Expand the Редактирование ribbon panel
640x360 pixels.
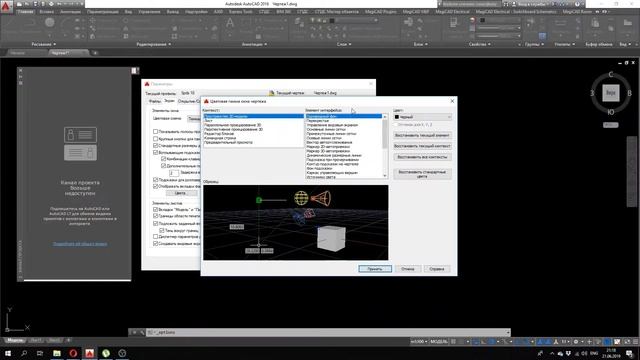click(x=154, y=44)
